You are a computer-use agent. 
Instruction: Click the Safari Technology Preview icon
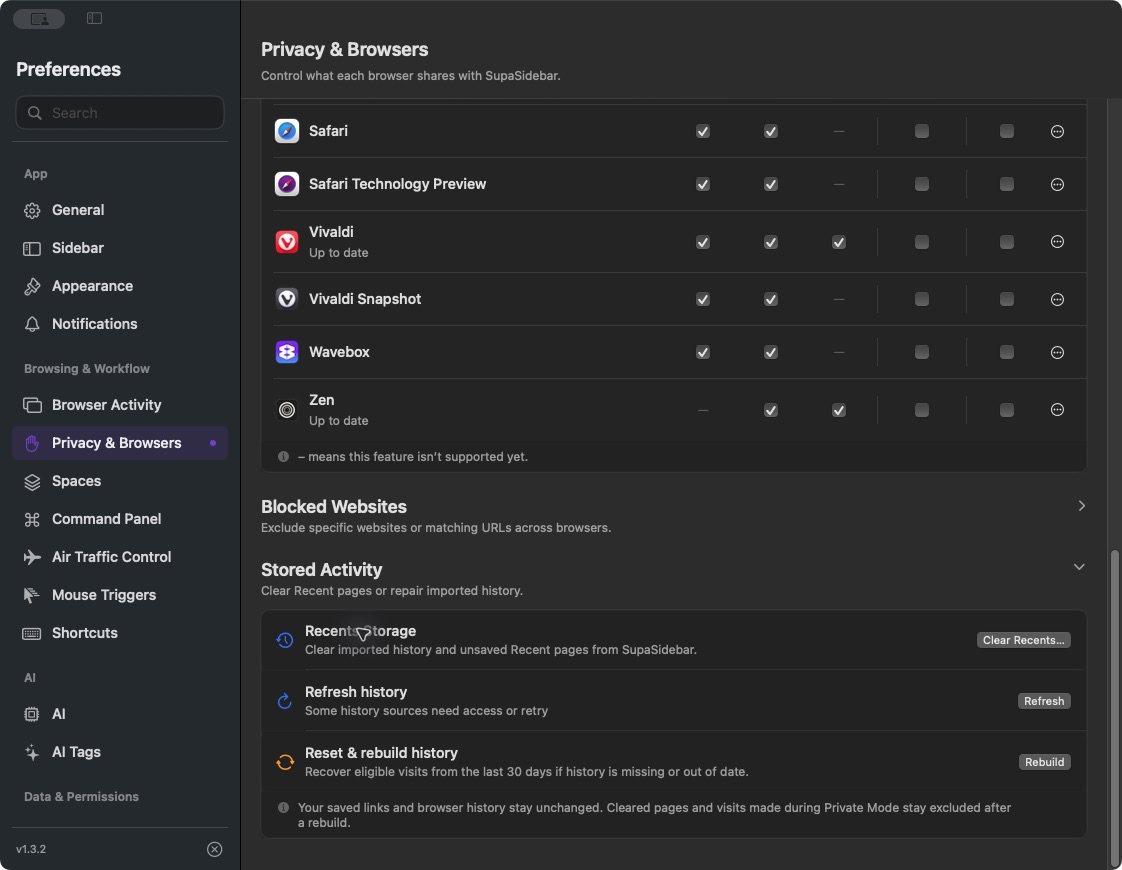287,184
